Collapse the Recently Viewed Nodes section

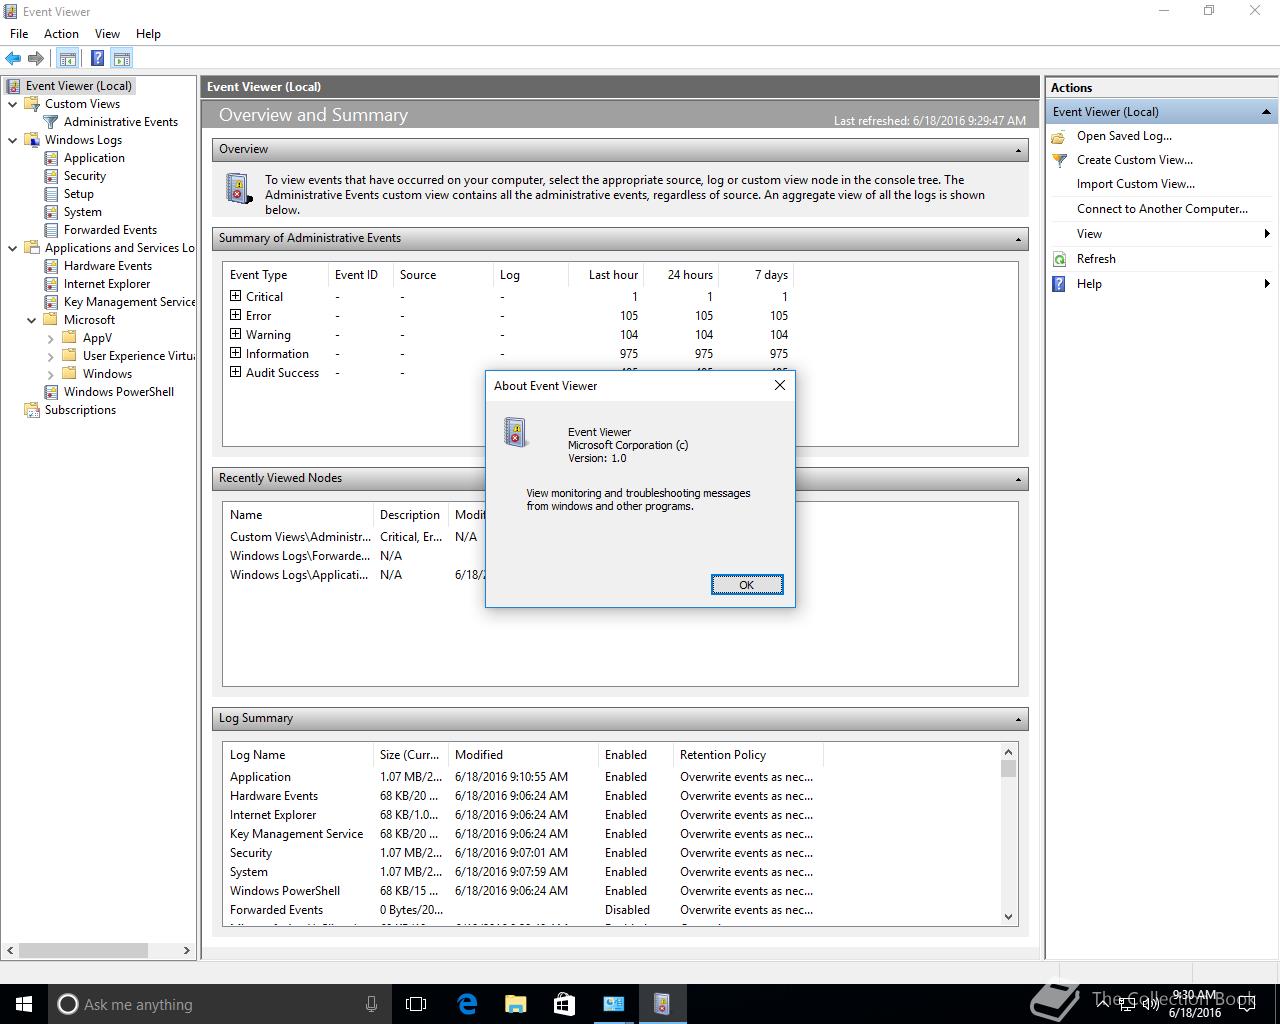(x=1018, y=479)
